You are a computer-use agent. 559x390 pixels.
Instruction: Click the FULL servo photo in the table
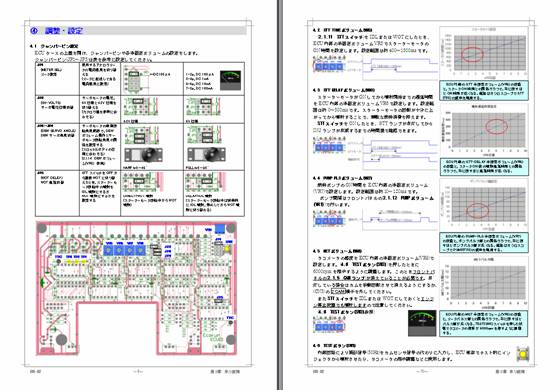tap(207, 154)
